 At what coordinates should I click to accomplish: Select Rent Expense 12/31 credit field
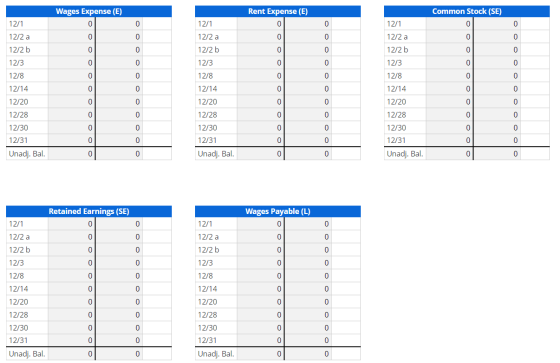(x=308, y=140)
